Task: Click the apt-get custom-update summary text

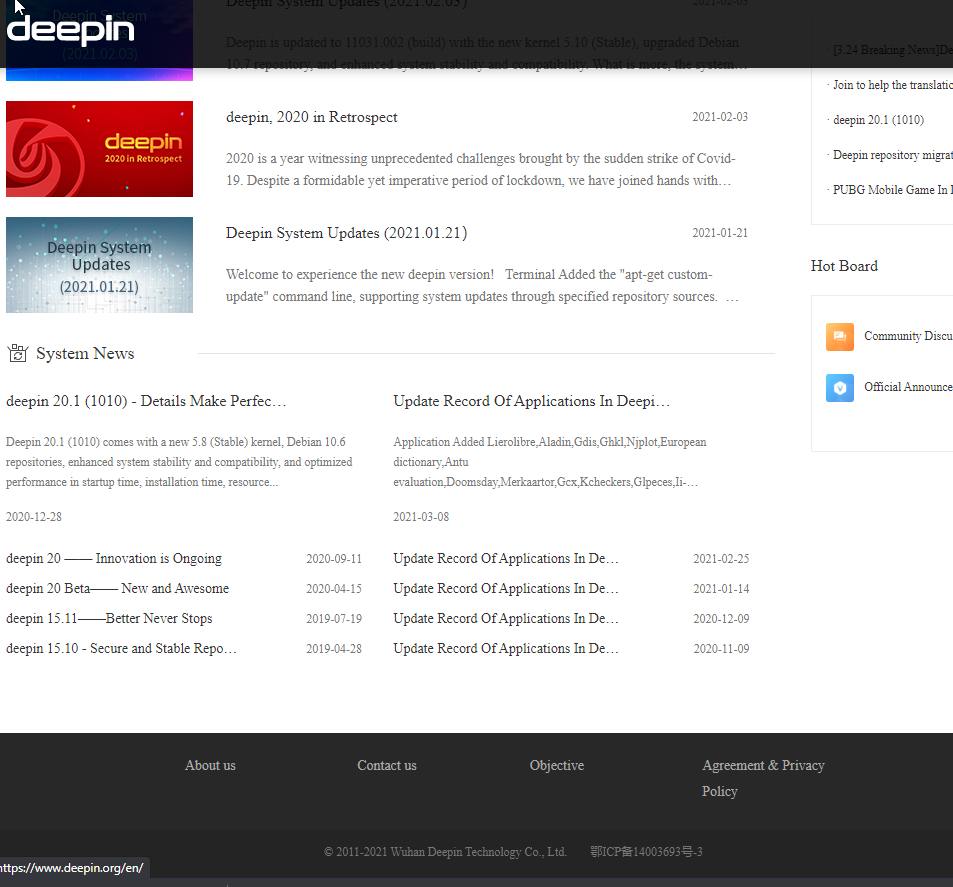Action: (482, 286)
